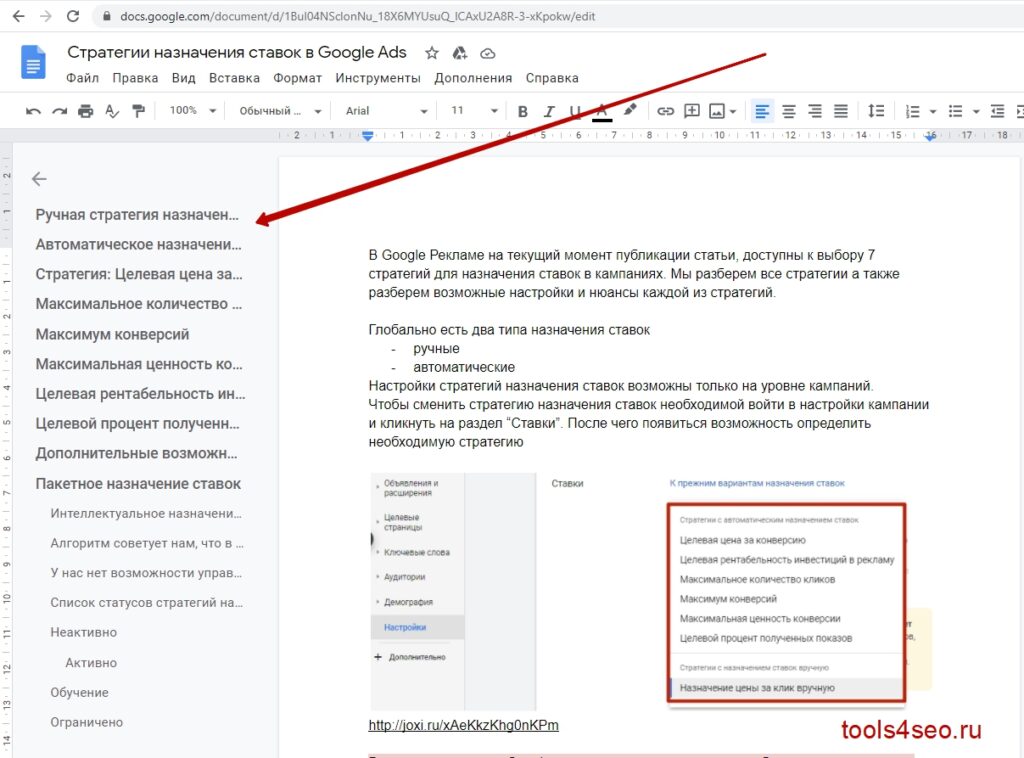
Task: Open the Дополнения menu
Action: pyautogui.click(x=473, y=78)
